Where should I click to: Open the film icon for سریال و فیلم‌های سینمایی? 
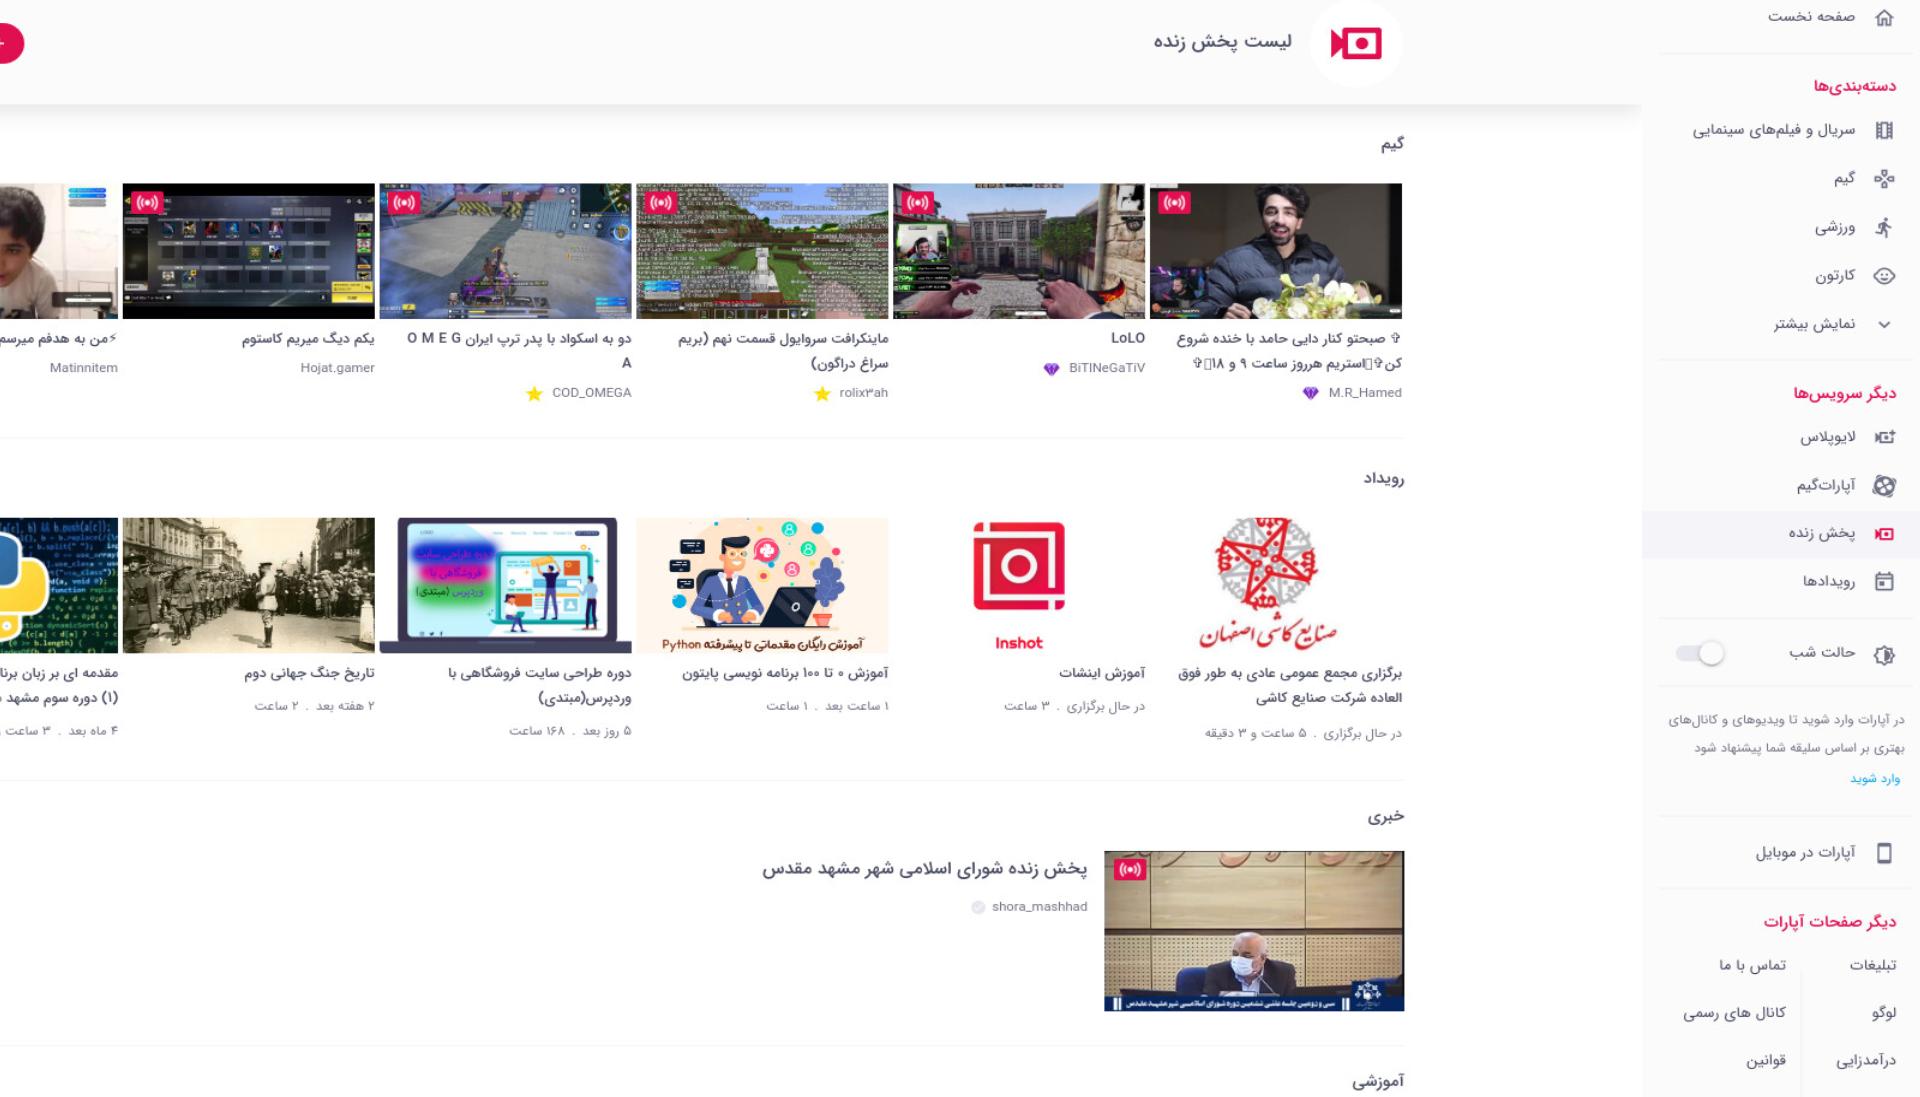[1884, 130]
